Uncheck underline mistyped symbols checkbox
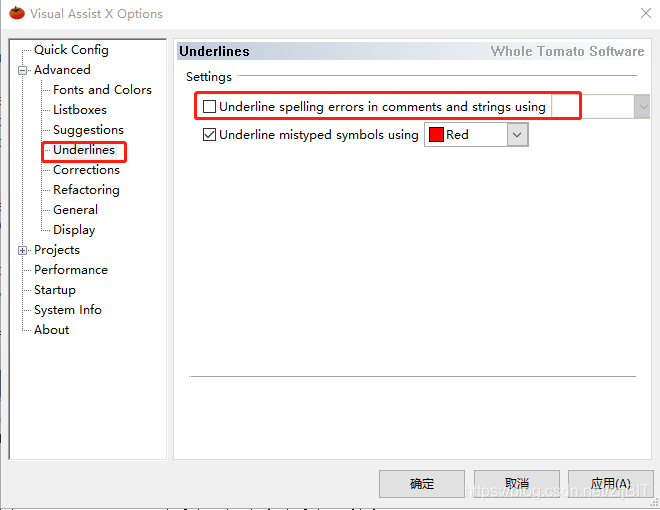Image resolution: width=660 pixels, height=510 pixels. pos(210,135)
